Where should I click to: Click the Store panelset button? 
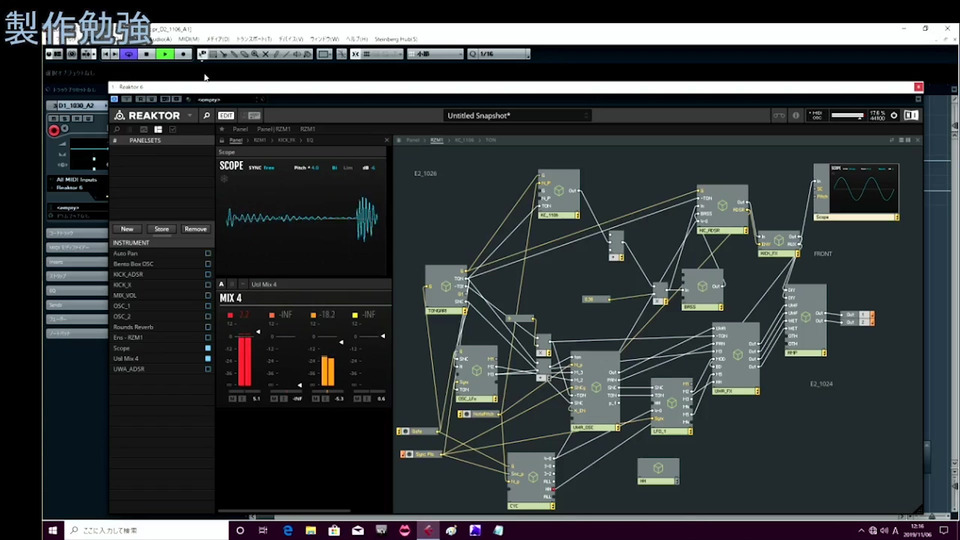coord(162,229)
